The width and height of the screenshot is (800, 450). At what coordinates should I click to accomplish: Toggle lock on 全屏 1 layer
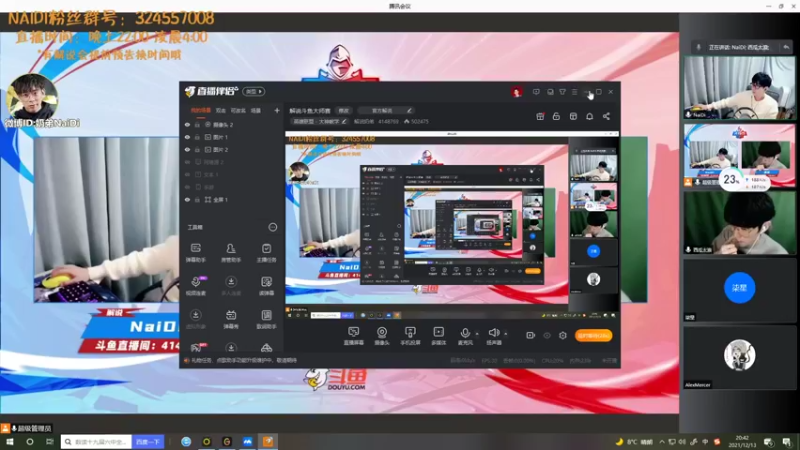pyautogui.click(x=197, y=199)
